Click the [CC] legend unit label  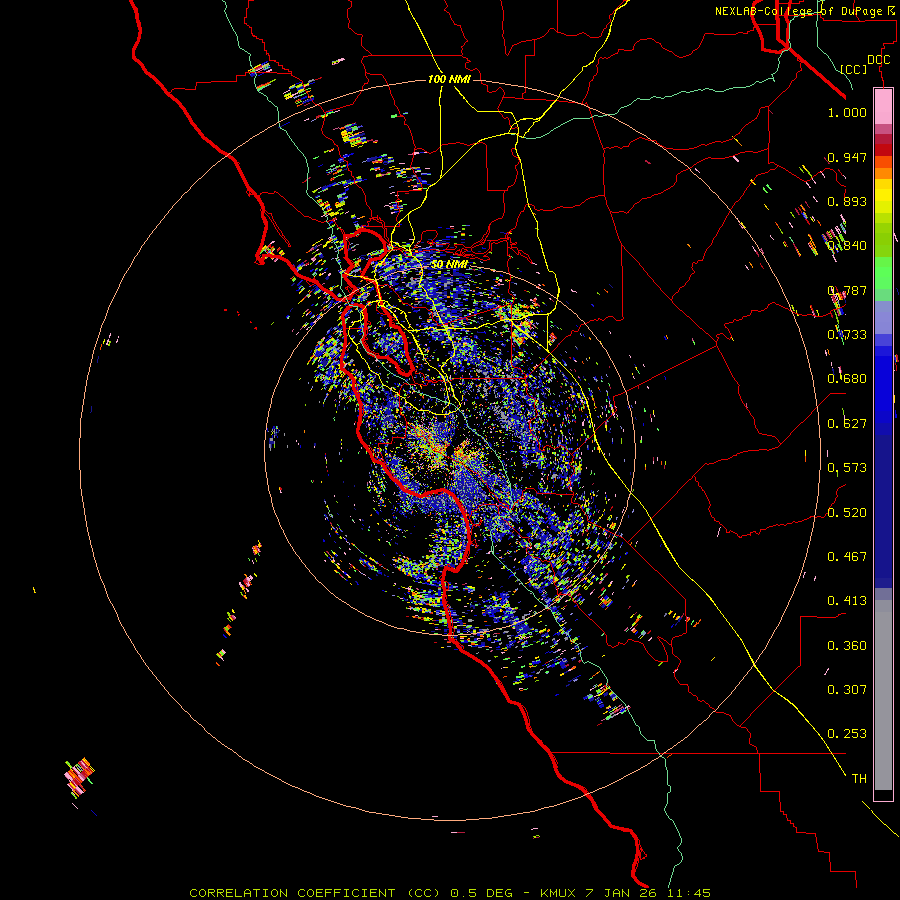pos(854,69)
